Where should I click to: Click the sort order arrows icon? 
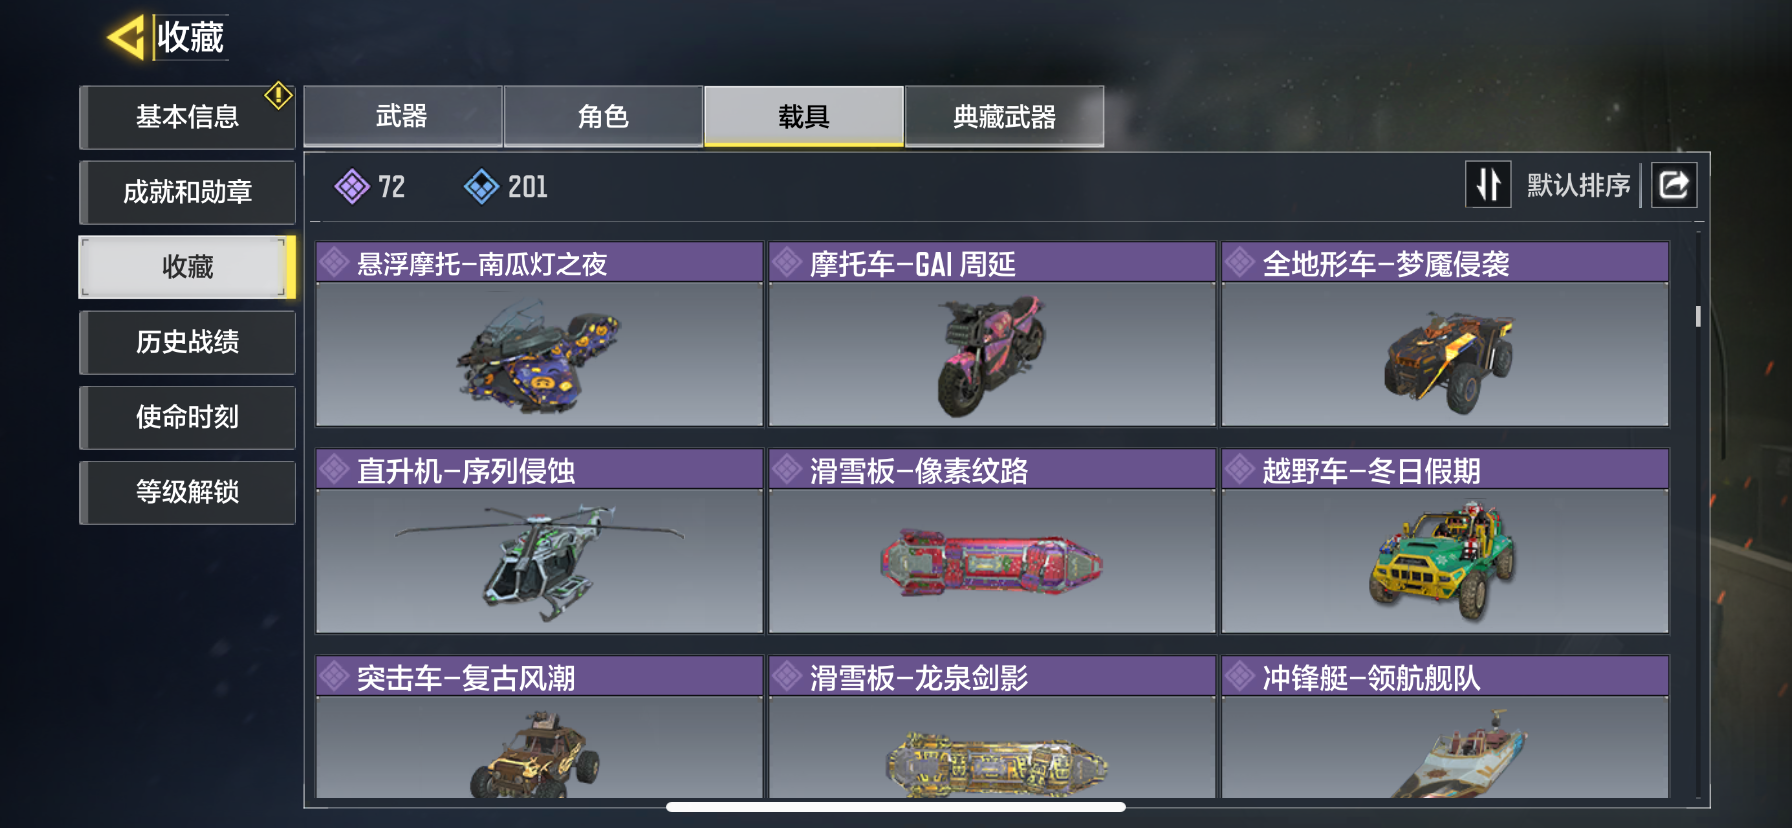coord(1488,185)
